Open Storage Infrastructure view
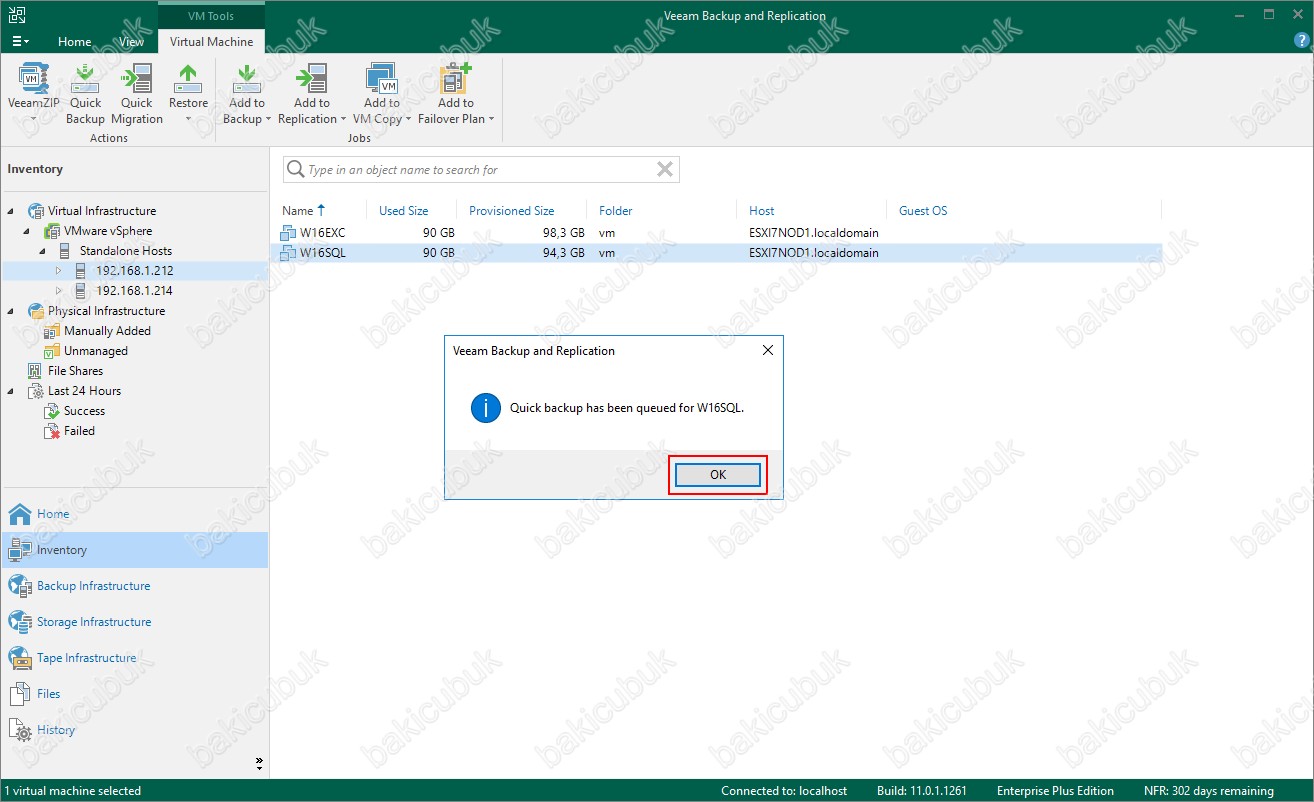This screenshot has width=1314, height=802. (134, 622)
